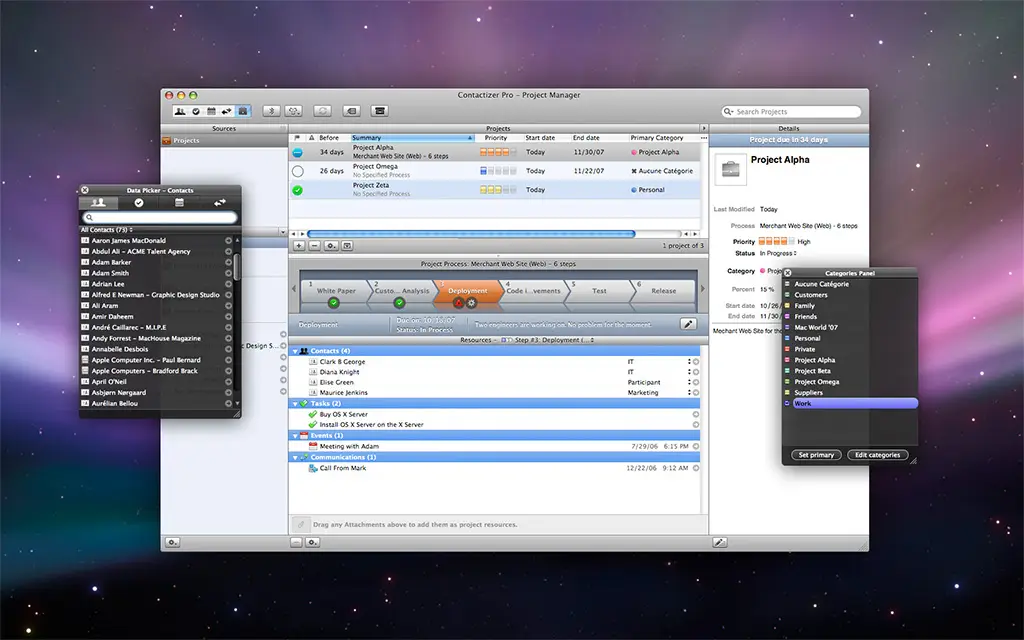Screen dimensions: 1024x640
Task: Collapse the Contacts (4) resource group
Action: (x=295, y=351)
